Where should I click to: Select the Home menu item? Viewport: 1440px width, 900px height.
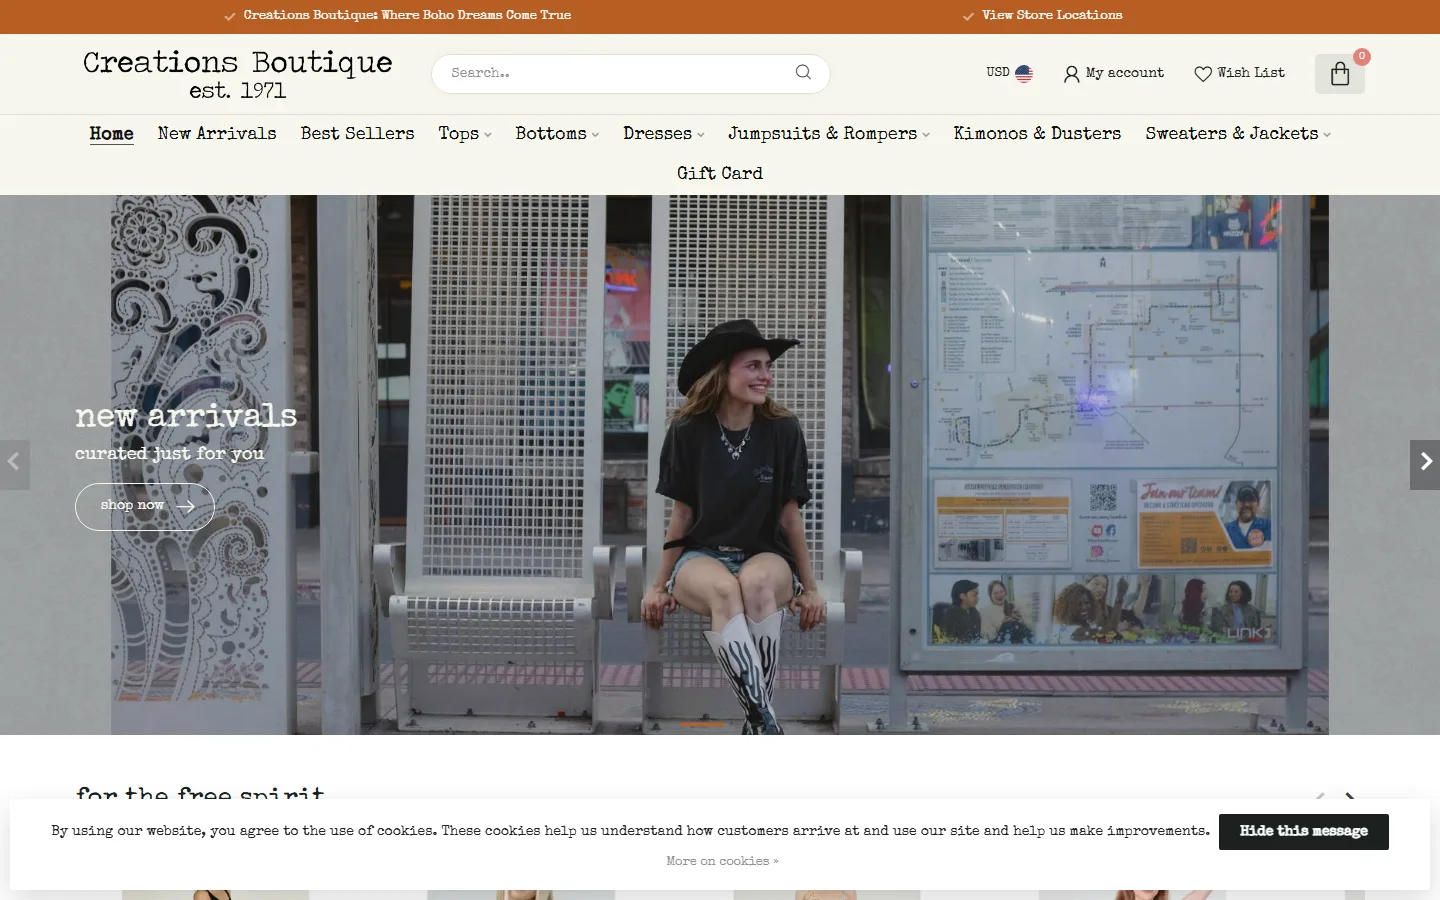coord(111,133)
